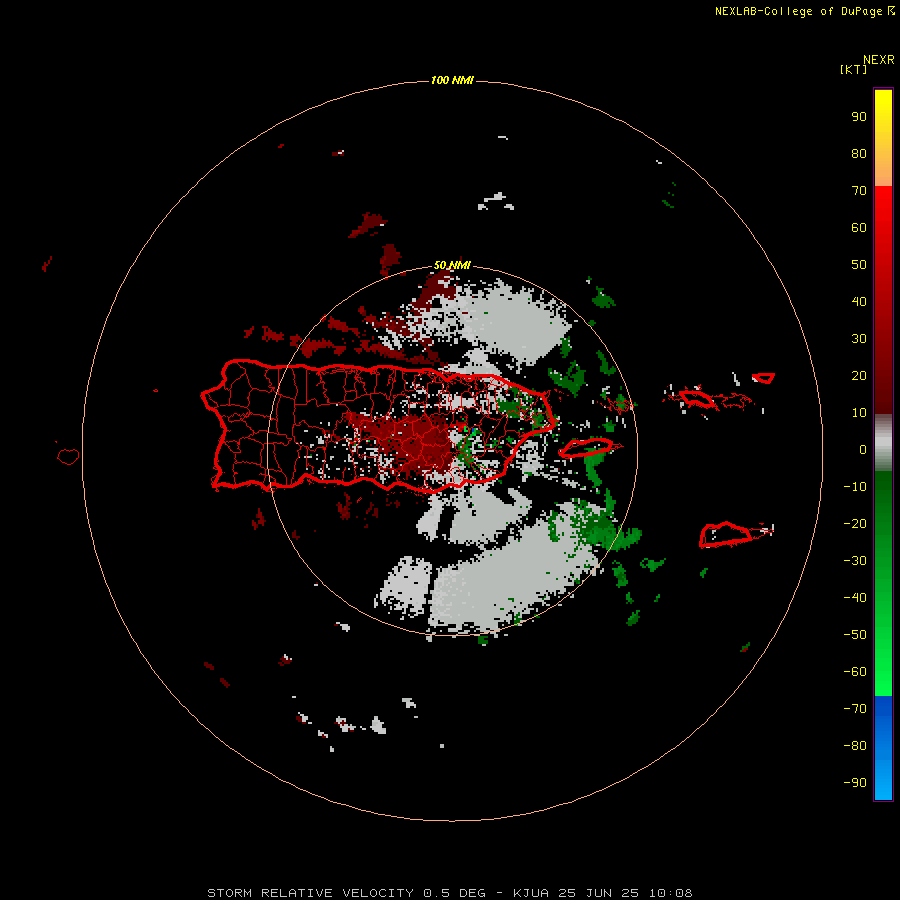
Task: Click the 40 value on the velocity scale
Action: tap(859, 301)
